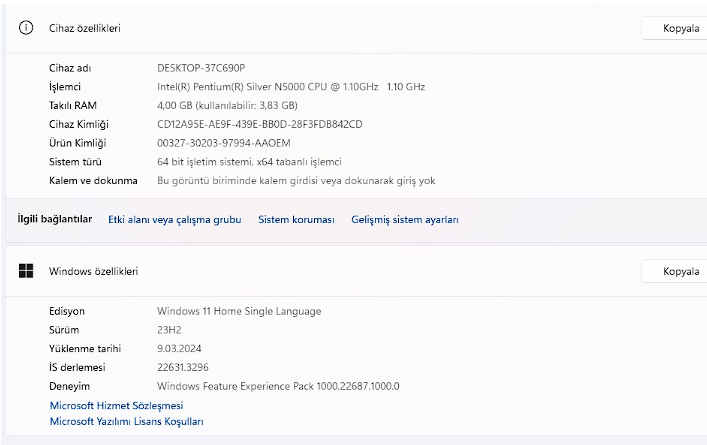The image size is (707, 445).
Task: Open Microsoft Yazılımı Lisans Koşulları link
Action: coord(126,421)
